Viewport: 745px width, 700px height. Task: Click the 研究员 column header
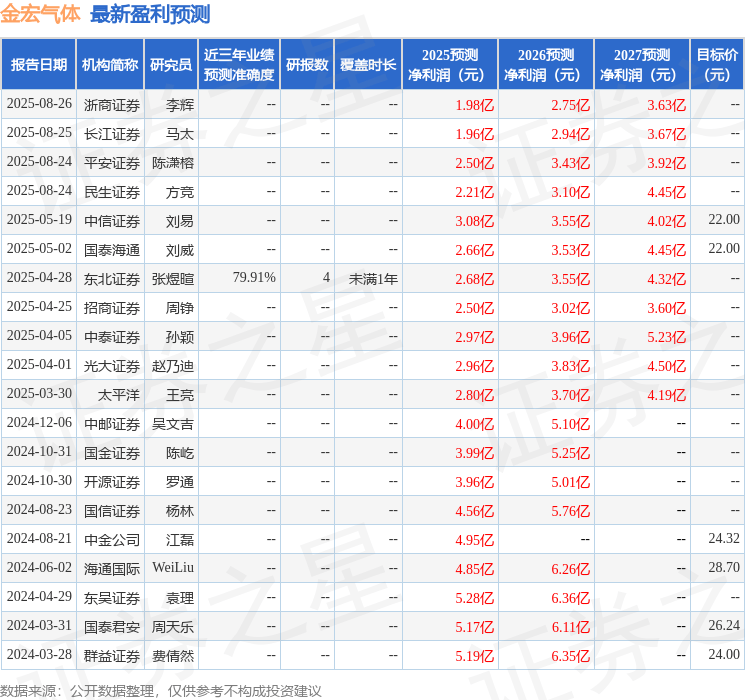171,65
